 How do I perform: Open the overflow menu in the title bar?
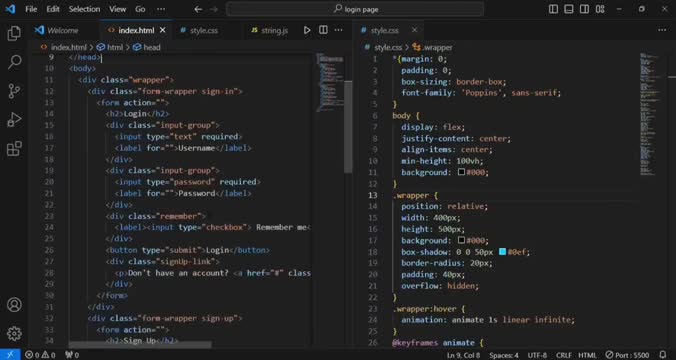(x=161, y=9)
